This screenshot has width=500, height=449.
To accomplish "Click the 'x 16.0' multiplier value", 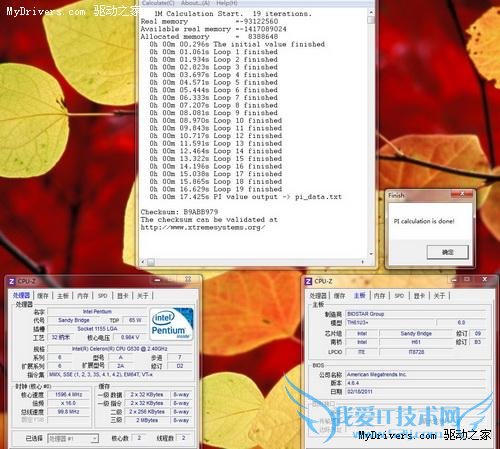I will [x=69, y=403].
